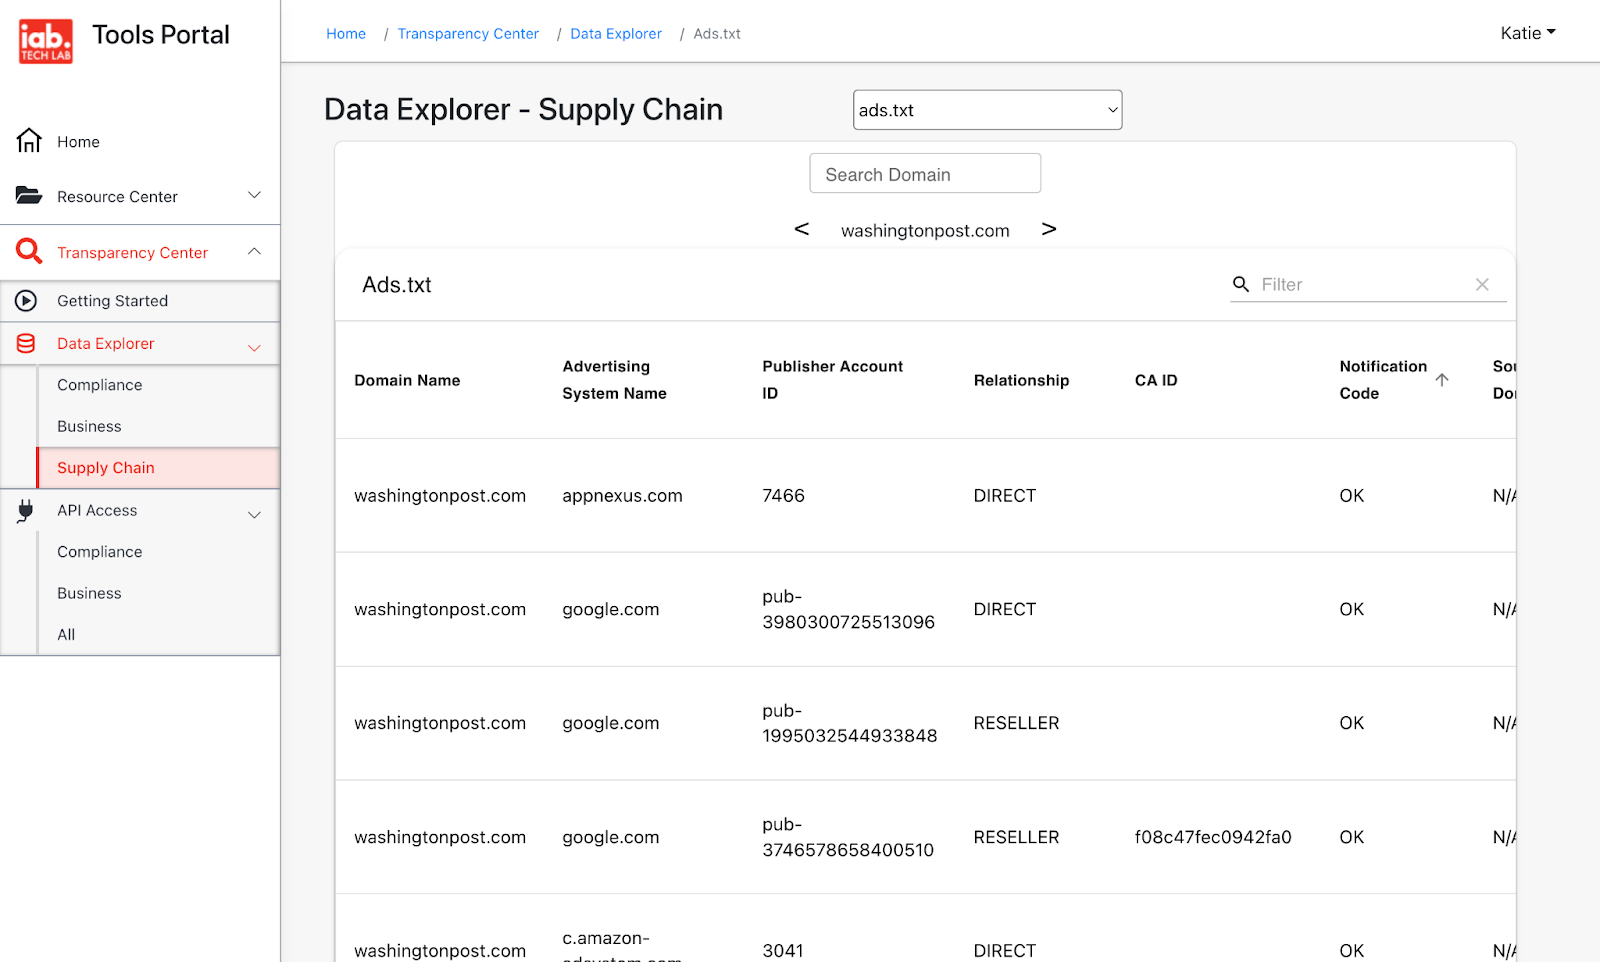Click the pub-3746578658400510 cell
This screenshot has height=962, width=1600.
click(848, 837)
